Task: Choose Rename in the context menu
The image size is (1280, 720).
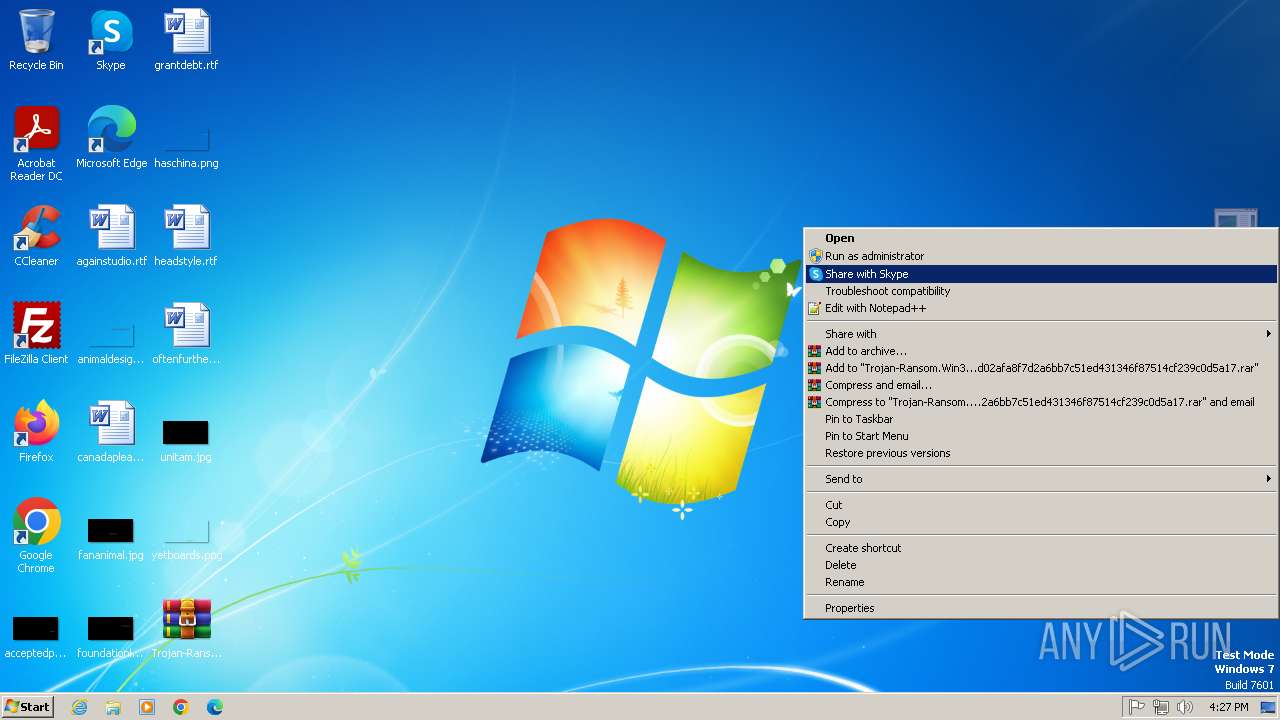Action: pos(1041,582)
